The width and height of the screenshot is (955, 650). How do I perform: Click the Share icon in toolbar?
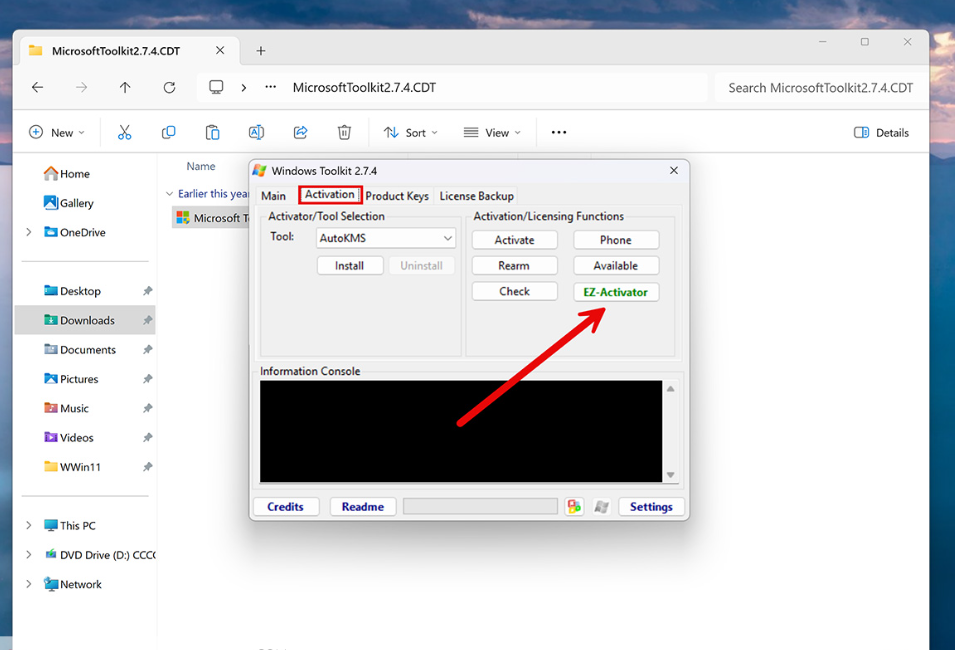[x=300, y=132]
